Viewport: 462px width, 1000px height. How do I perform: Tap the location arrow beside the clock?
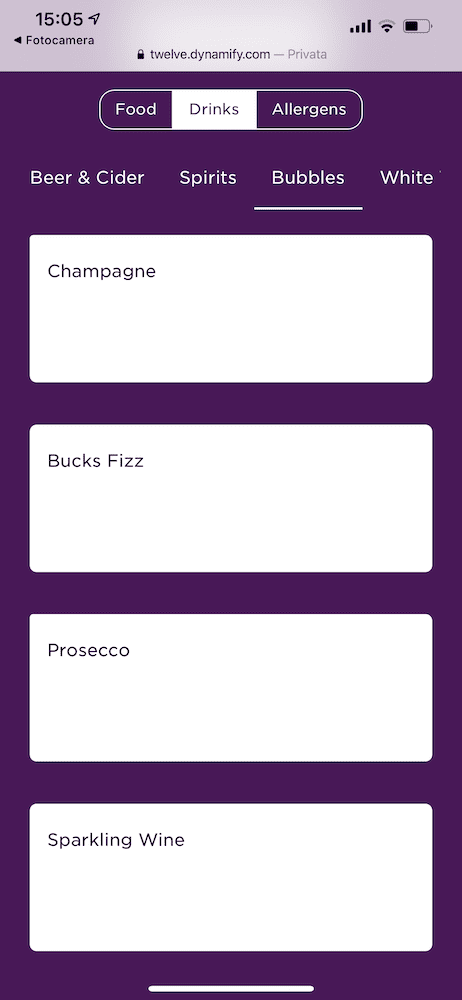96,19
